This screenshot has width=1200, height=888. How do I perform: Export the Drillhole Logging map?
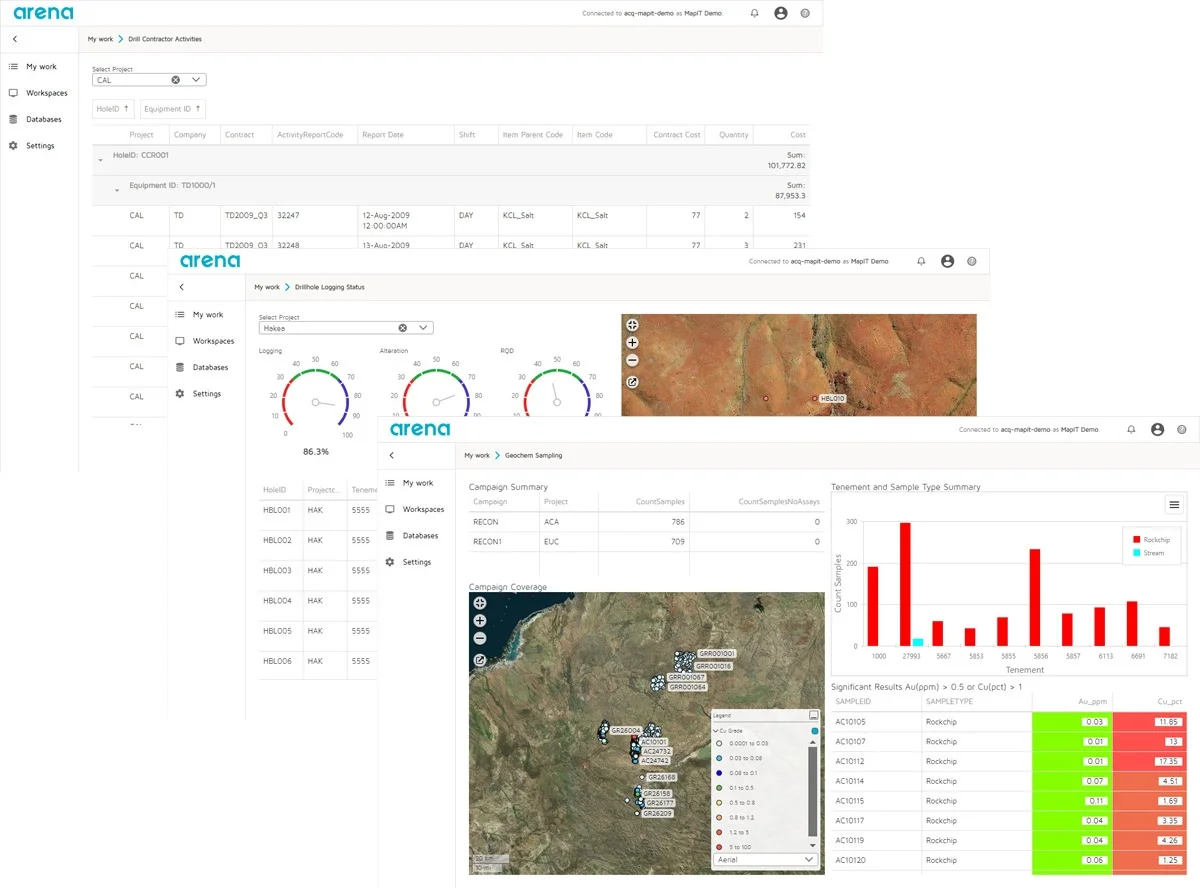[632, 382]
